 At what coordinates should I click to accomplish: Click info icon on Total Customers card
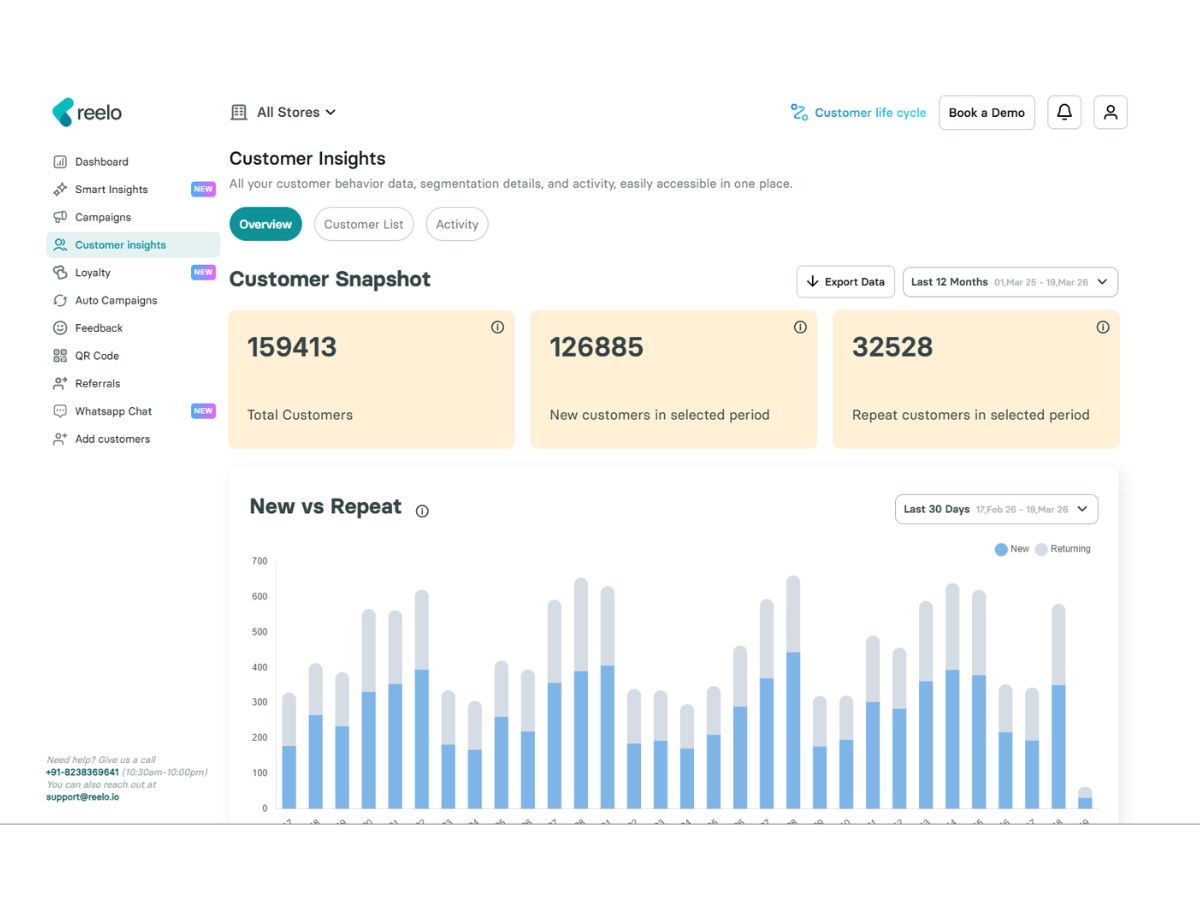tap(497, 327)
